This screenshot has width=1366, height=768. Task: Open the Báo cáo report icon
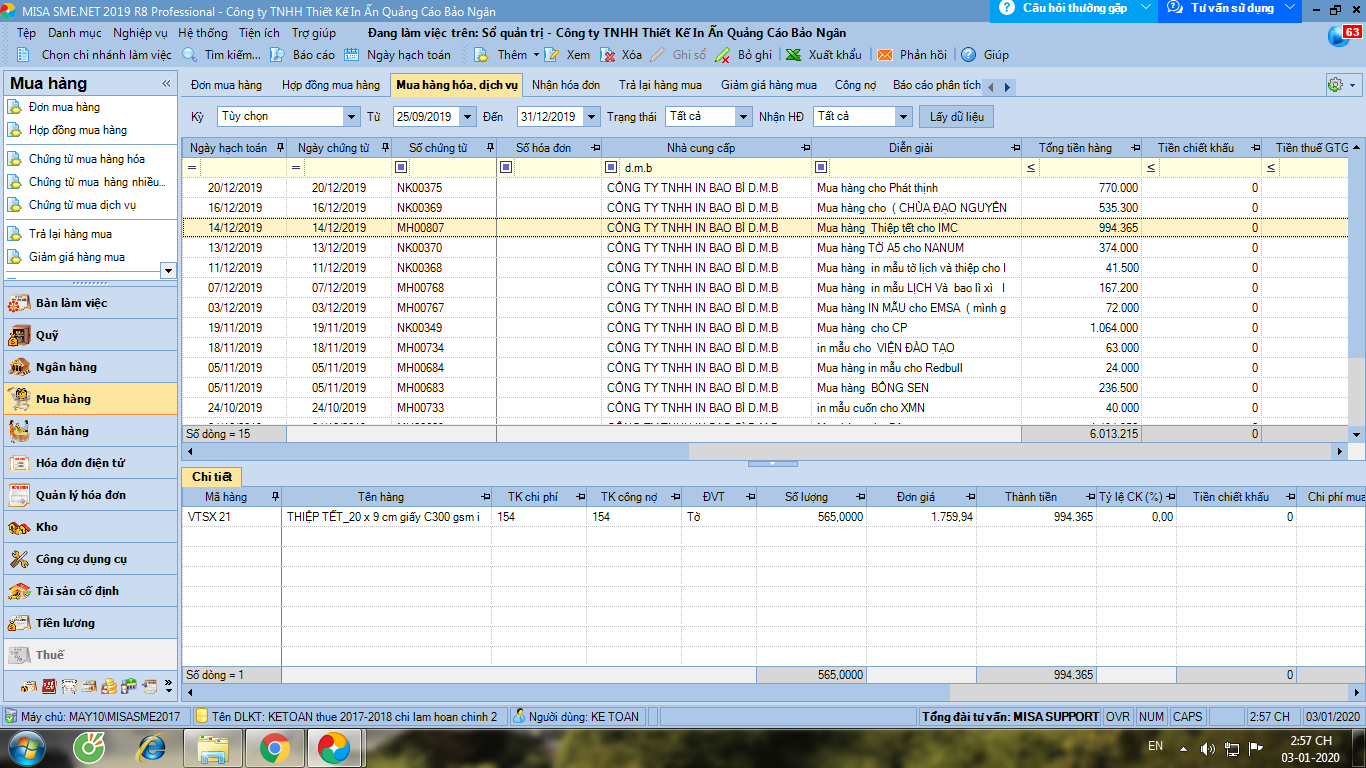pyautogui.click(x=277, y=55)
